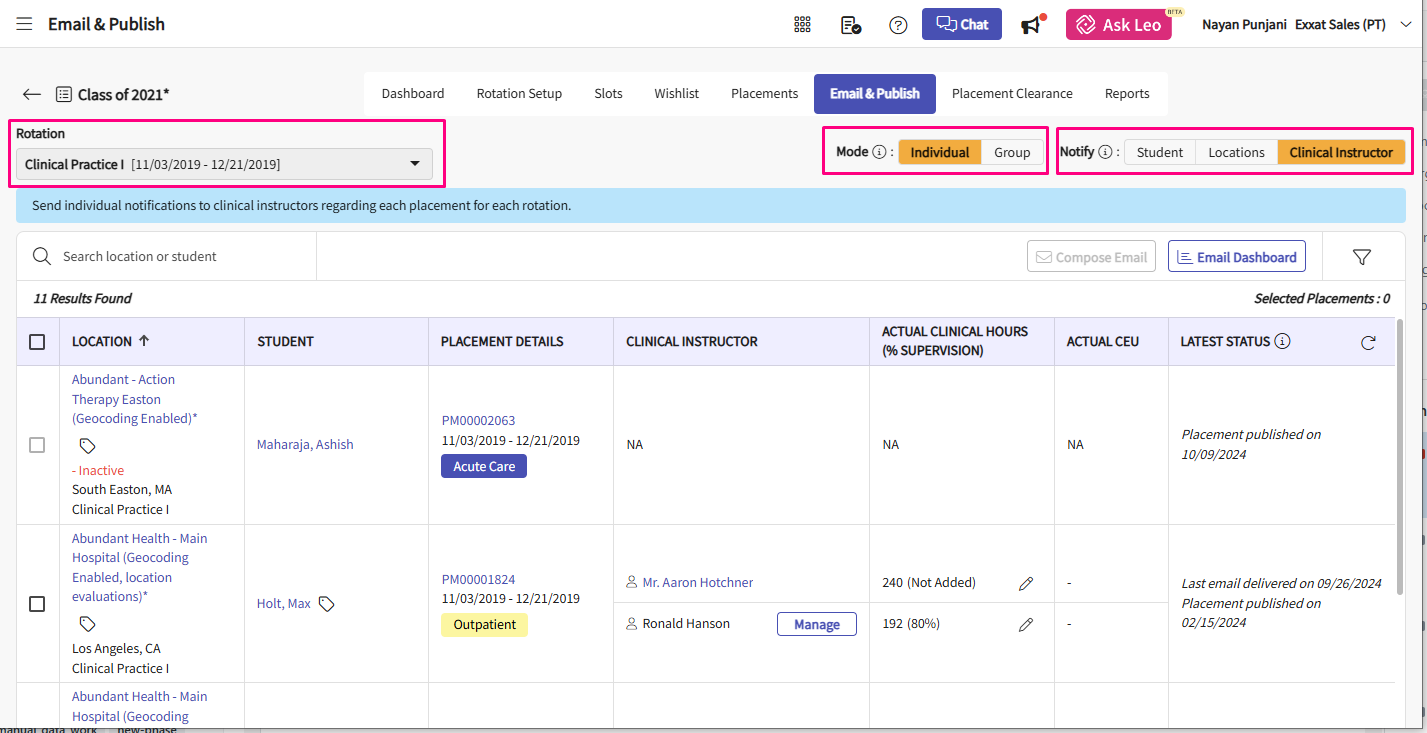1427x733 pixels.
Task: Open the hamburger navigation menu
Action: (x=24, y=24)
